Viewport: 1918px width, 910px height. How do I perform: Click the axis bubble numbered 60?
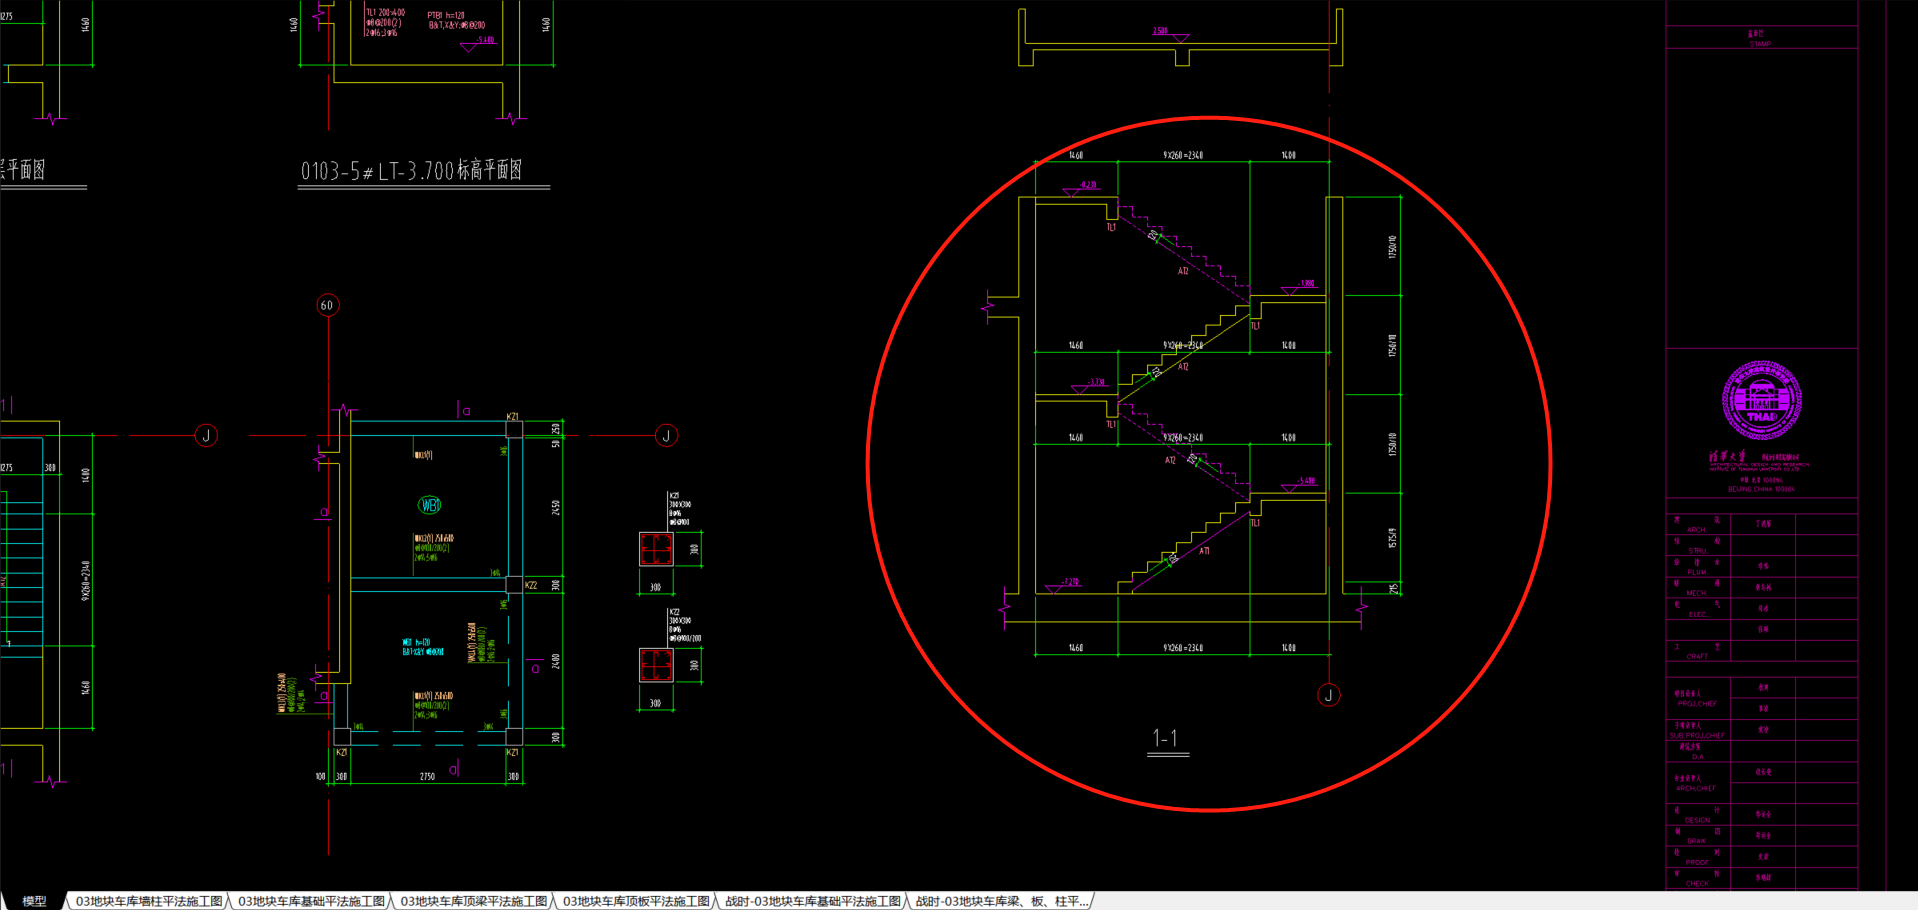(x=327, y=305)
